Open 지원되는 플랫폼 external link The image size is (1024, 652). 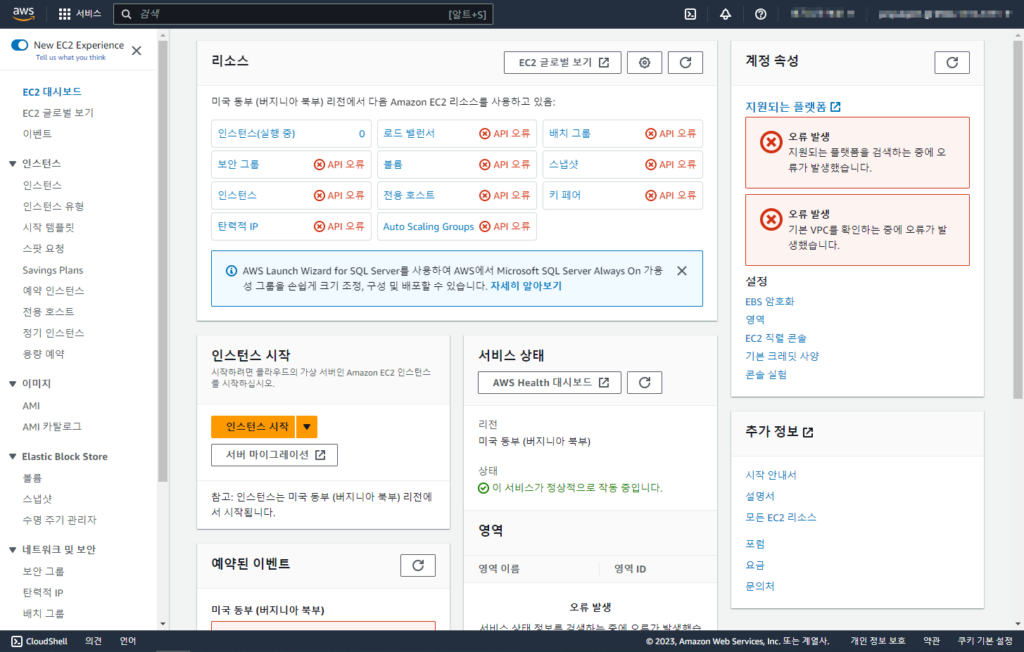pos(793,106)
